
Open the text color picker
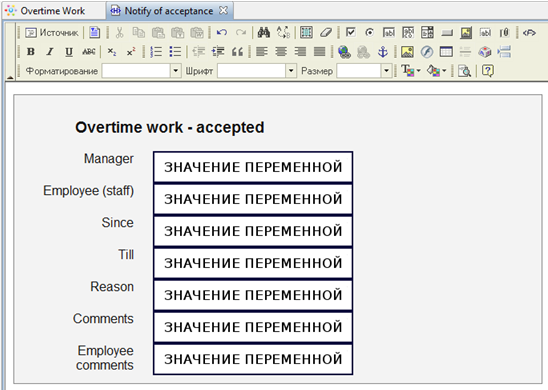[410, 71]
